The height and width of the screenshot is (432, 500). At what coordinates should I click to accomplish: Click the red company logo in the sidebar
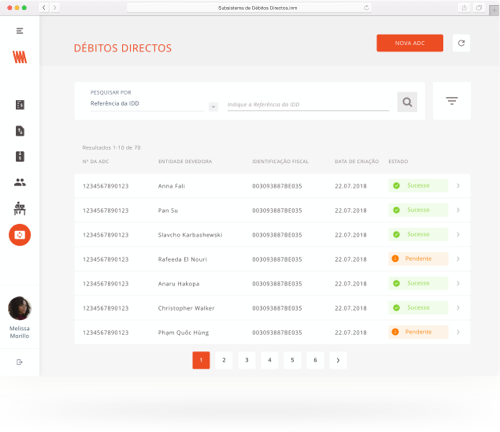pos(20,57)
